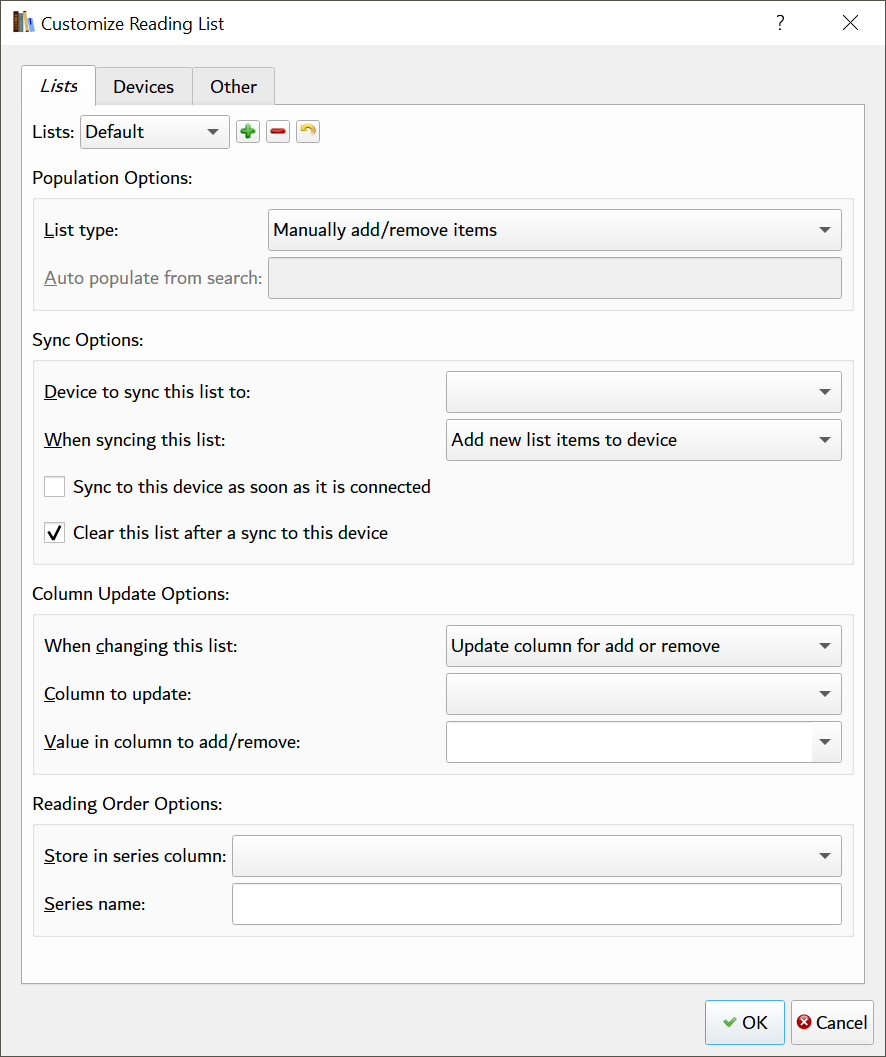Screen dimensions: 886x1057
Task: Open the Lists selection dropdown
Action: pyautogui.click(x=155, y=132)
